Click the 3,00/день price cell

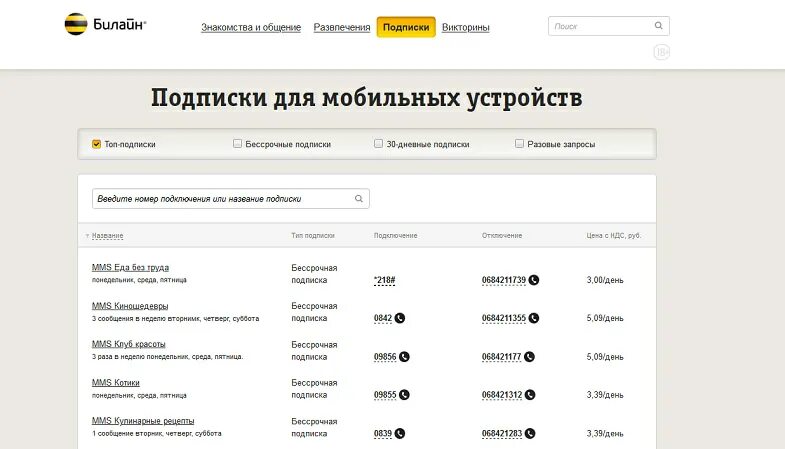(605, 280)
